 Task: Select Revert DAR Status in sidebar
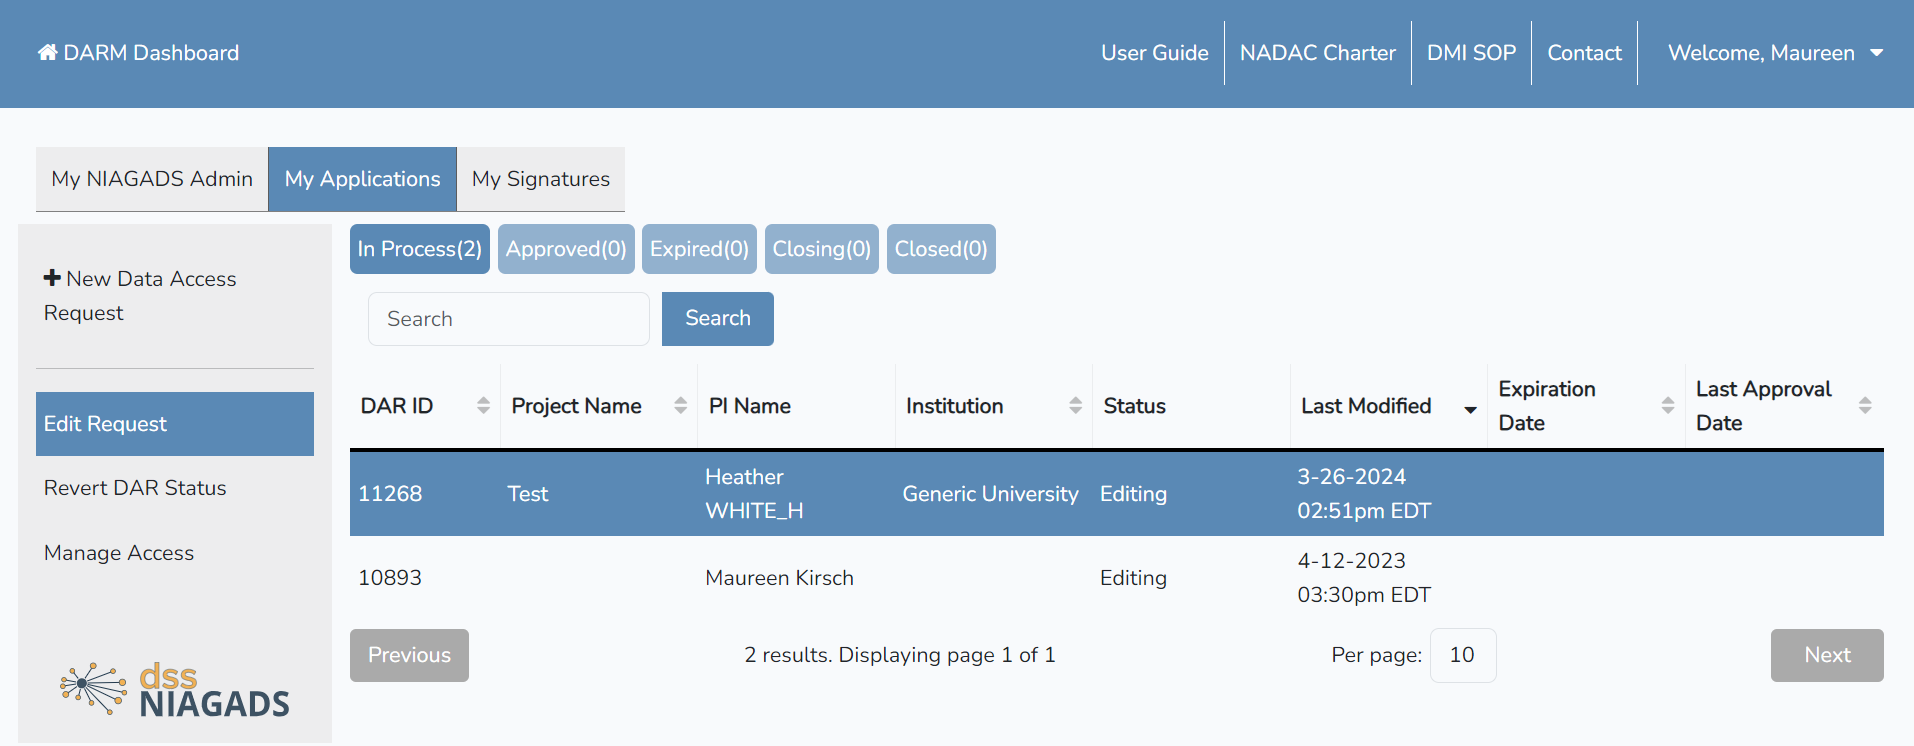coord(135,488)
